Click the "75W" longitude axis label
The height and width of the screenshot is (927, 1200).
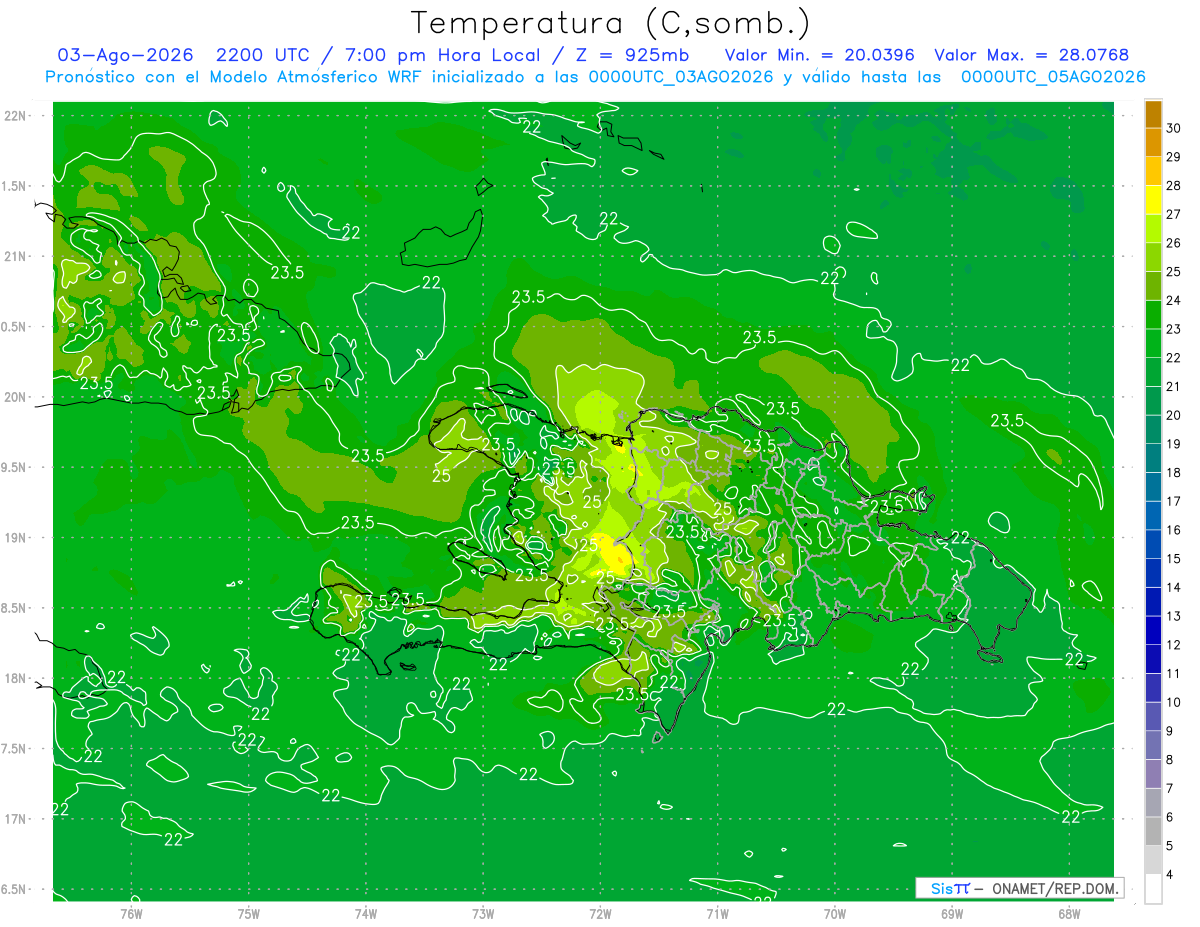(249, 913)
